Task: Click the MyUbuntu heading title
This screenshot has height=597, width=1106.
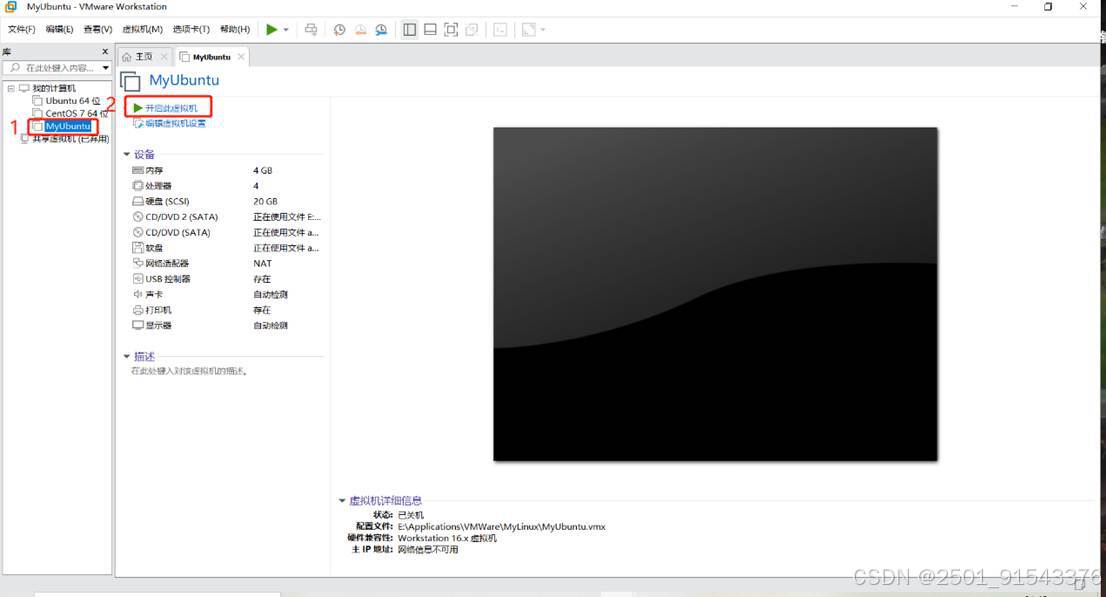Action: point(184,80)
